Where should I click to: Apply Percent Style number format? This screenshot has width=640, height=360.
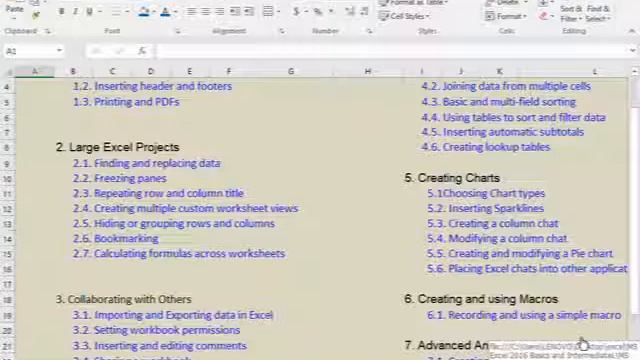[x=318, y=11]
